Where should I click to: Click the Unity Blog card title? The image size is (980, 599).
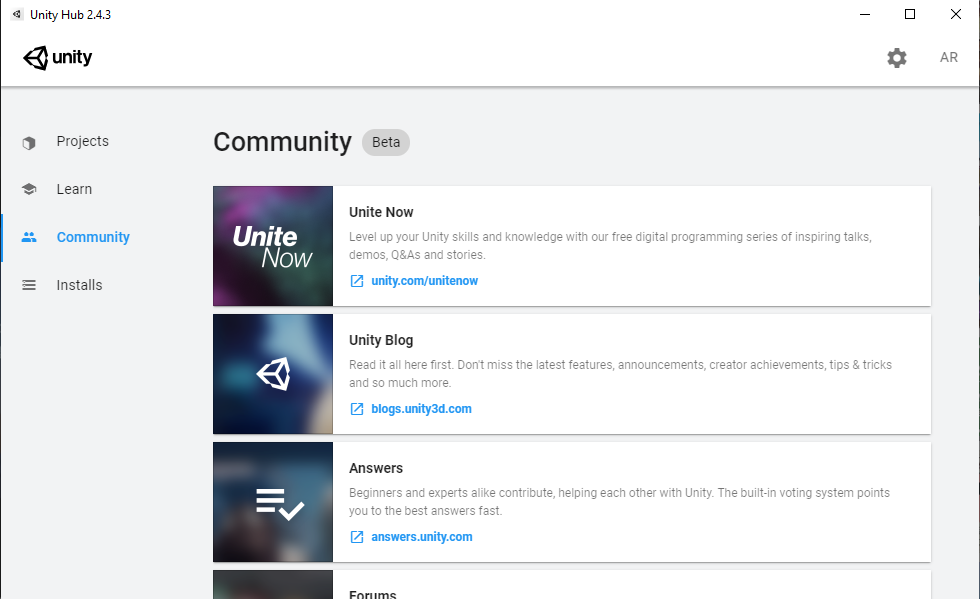[381, 340]
